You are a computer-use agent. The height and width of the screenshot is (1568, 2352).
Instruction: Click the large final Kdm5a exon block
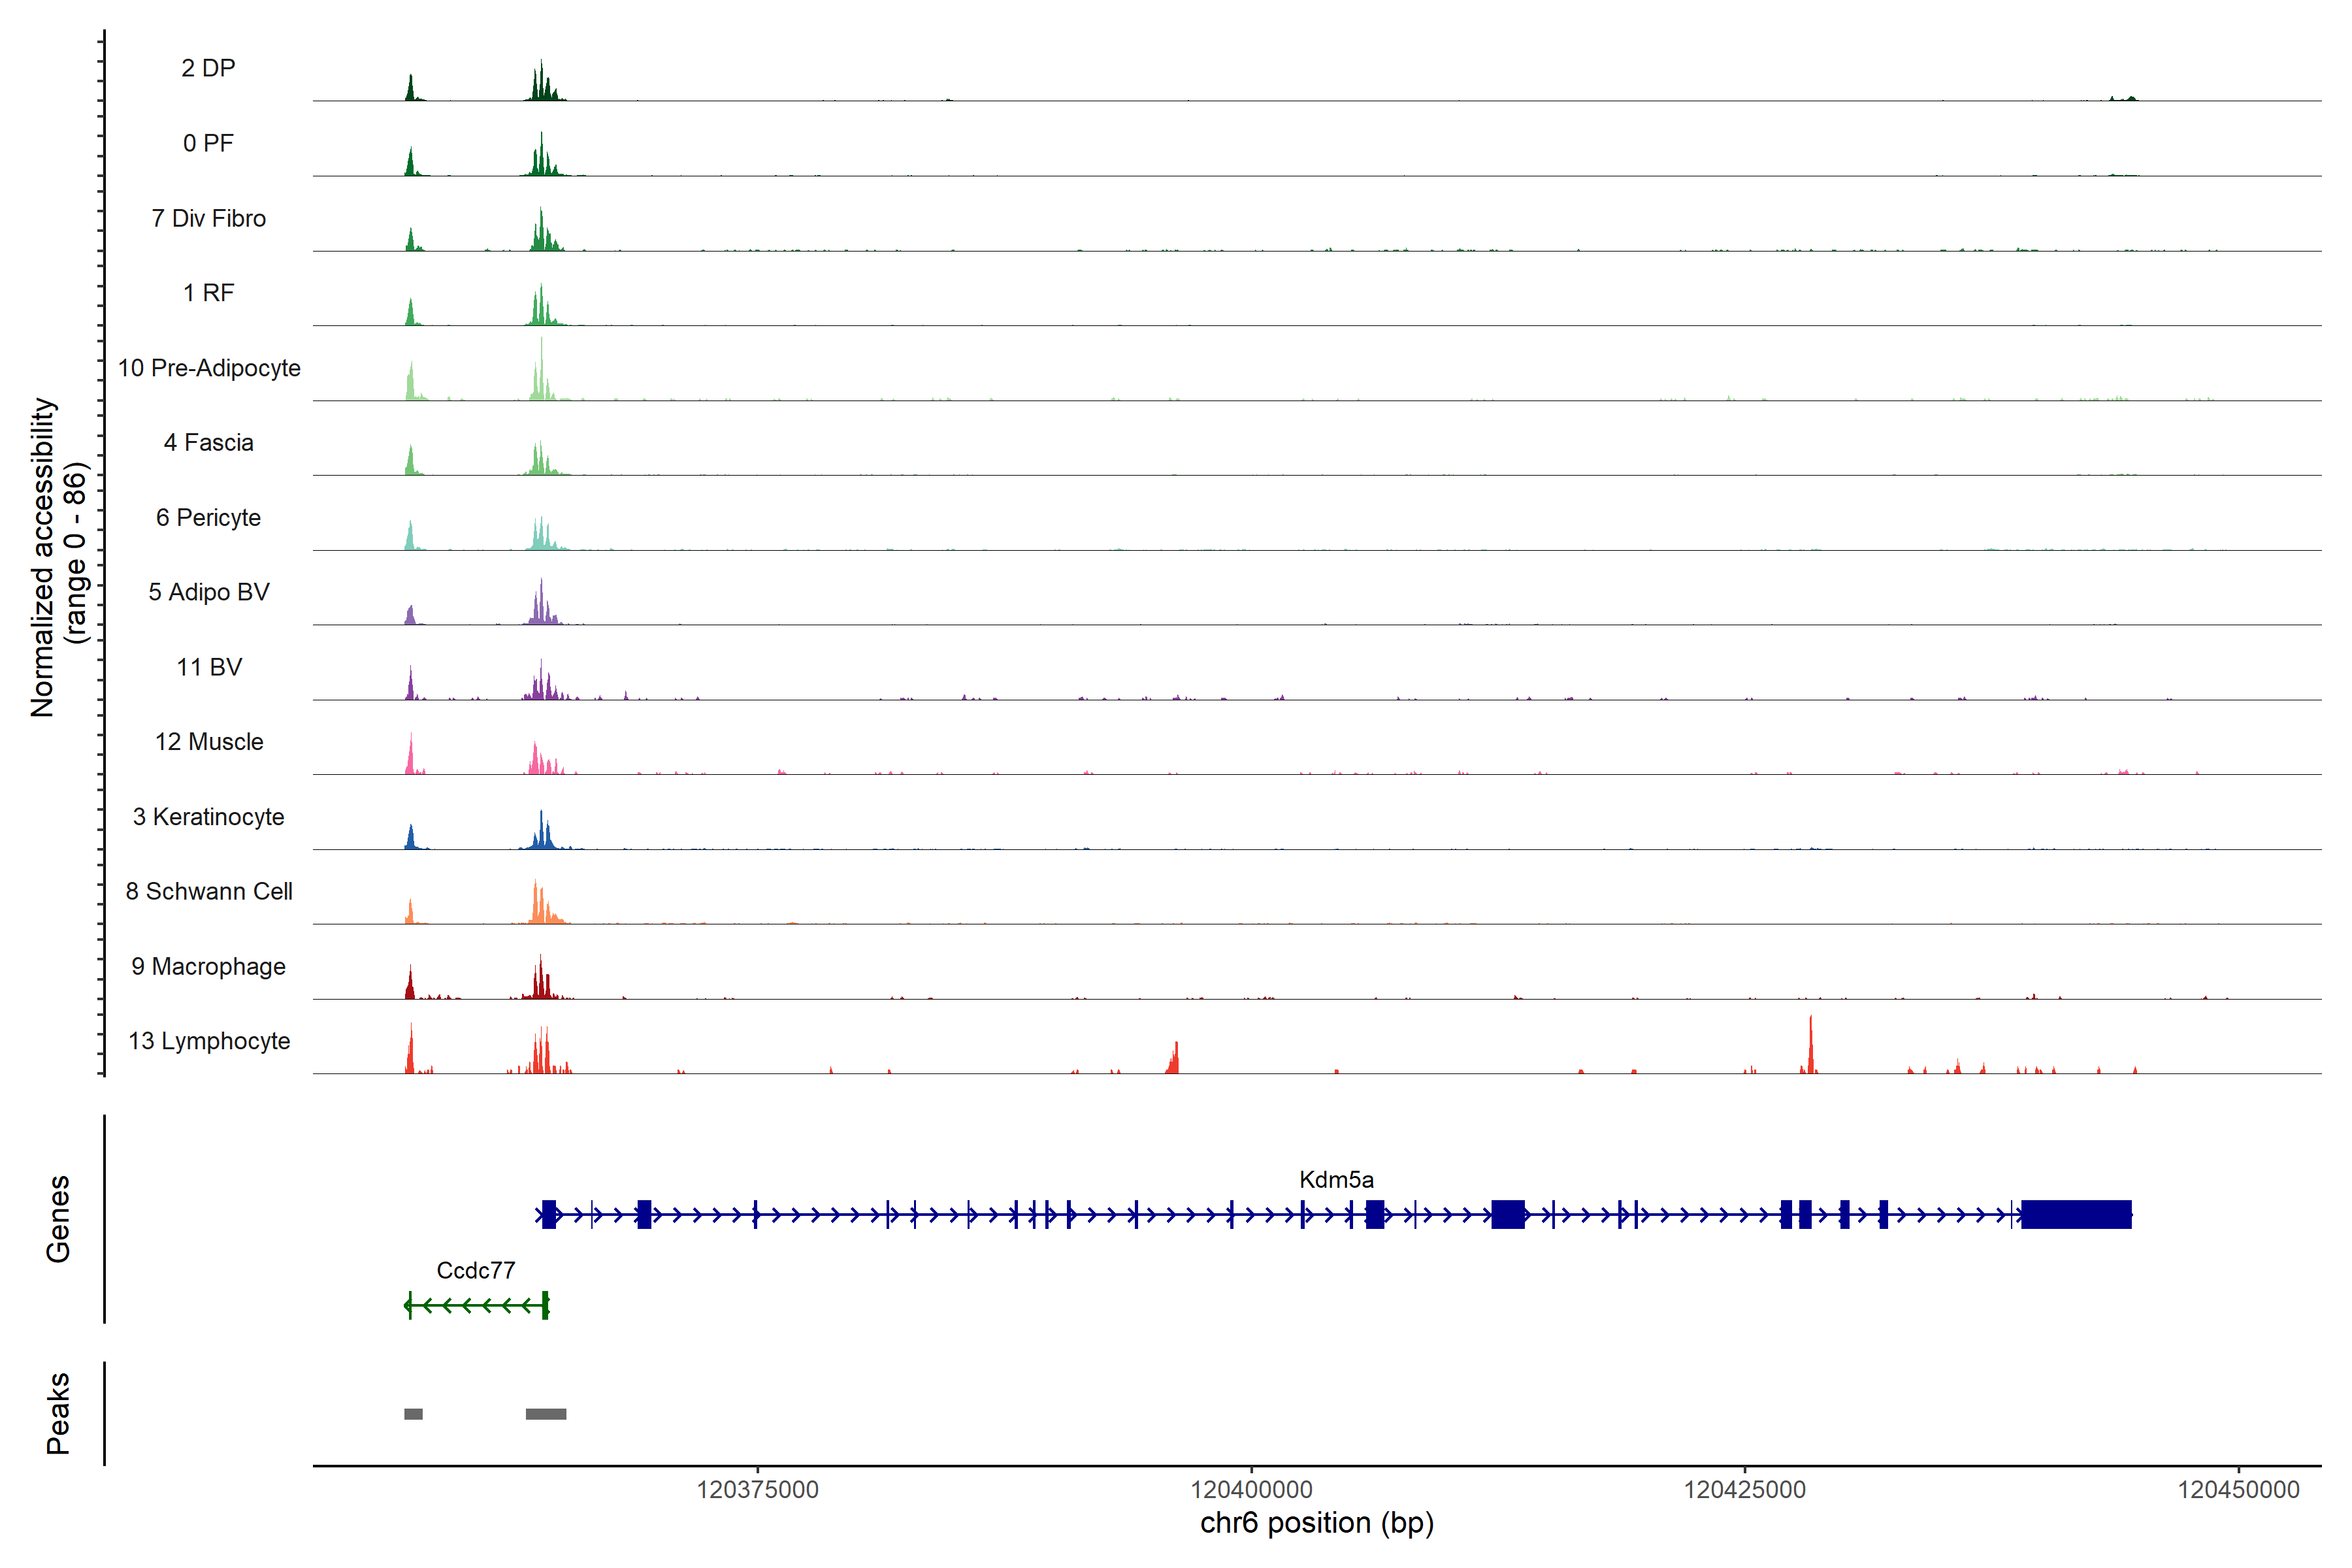[2076, 1214]
